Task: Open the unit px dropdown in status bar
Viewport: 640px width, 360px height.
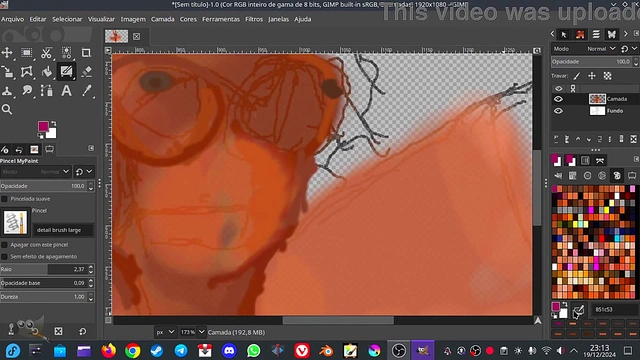Action: (165, 332)
